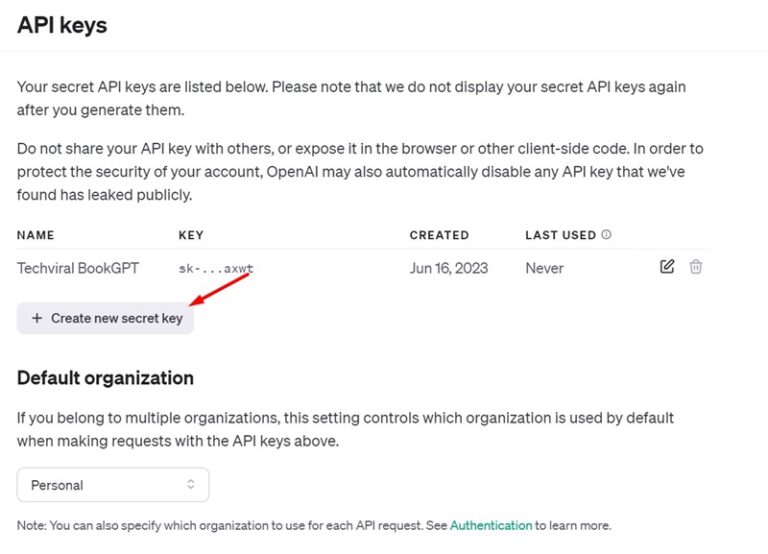Click the Default organization heading
This screenshot has width=768, height=554.
(x=105, y=378)
